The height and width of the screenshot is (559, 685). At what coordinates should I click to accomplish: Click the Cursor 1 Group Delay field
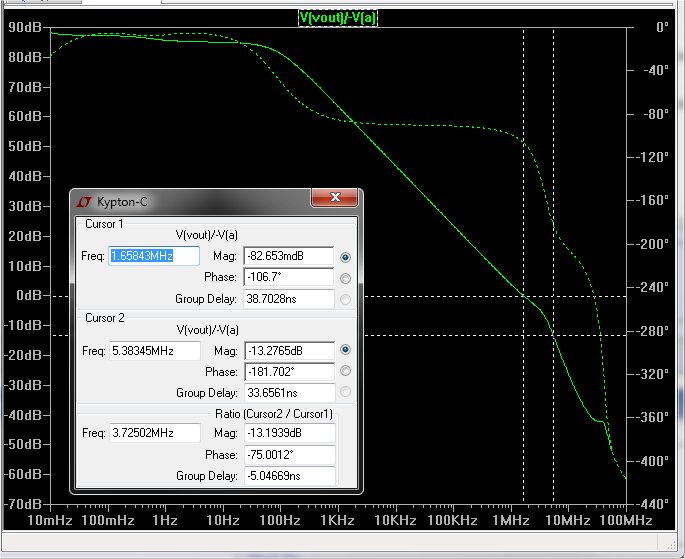coord(288,299)
